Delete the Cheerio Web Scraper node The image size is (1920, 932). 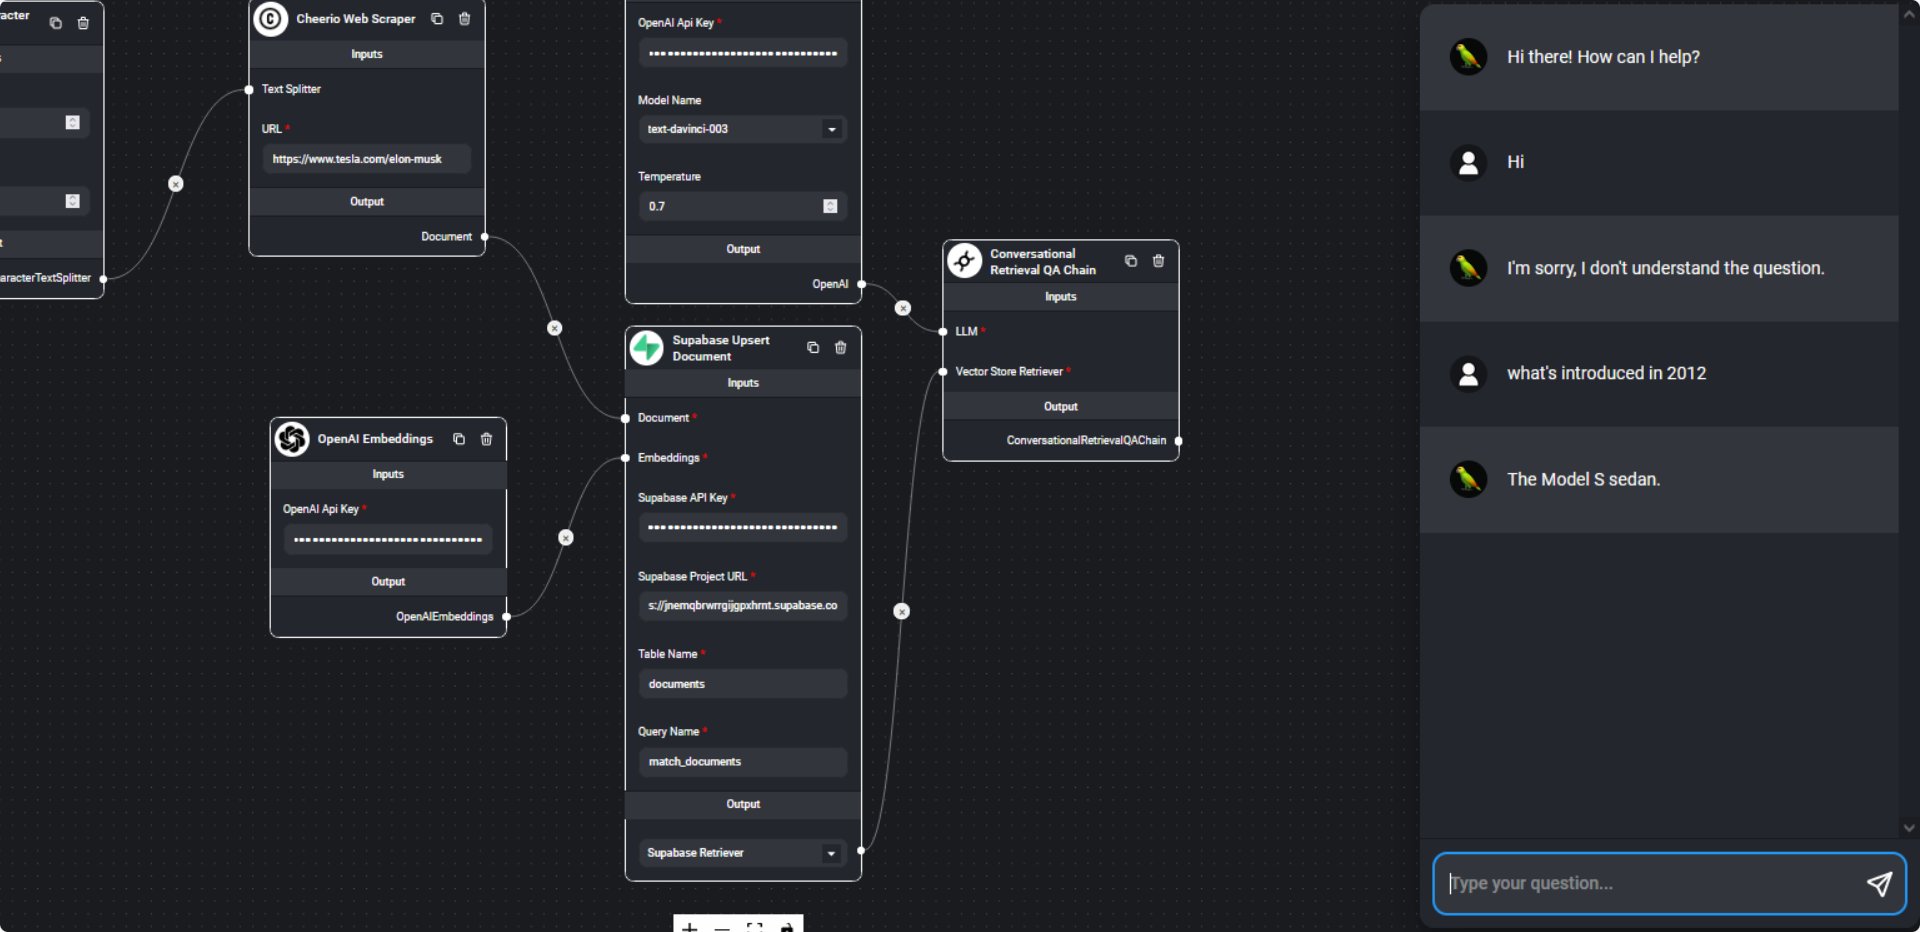coord(465,19)
